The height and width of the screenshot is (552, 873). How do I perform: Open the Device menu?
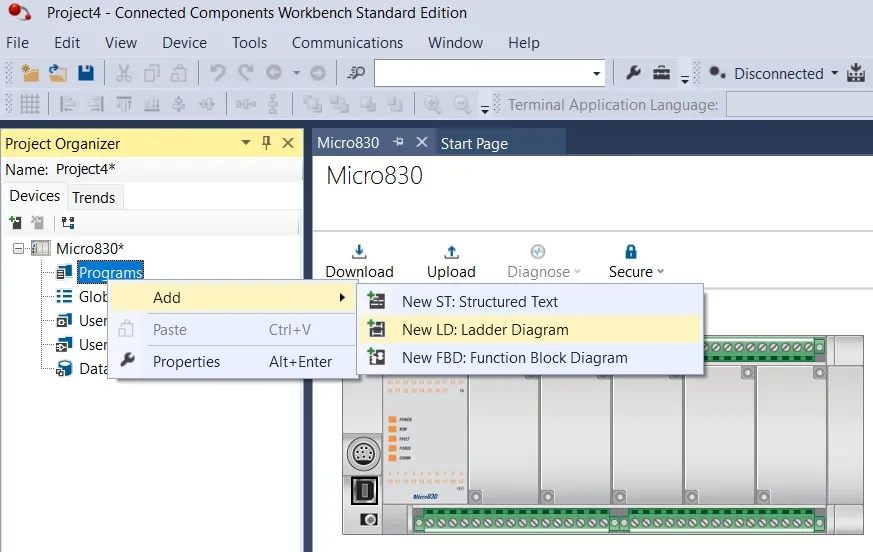184,43
